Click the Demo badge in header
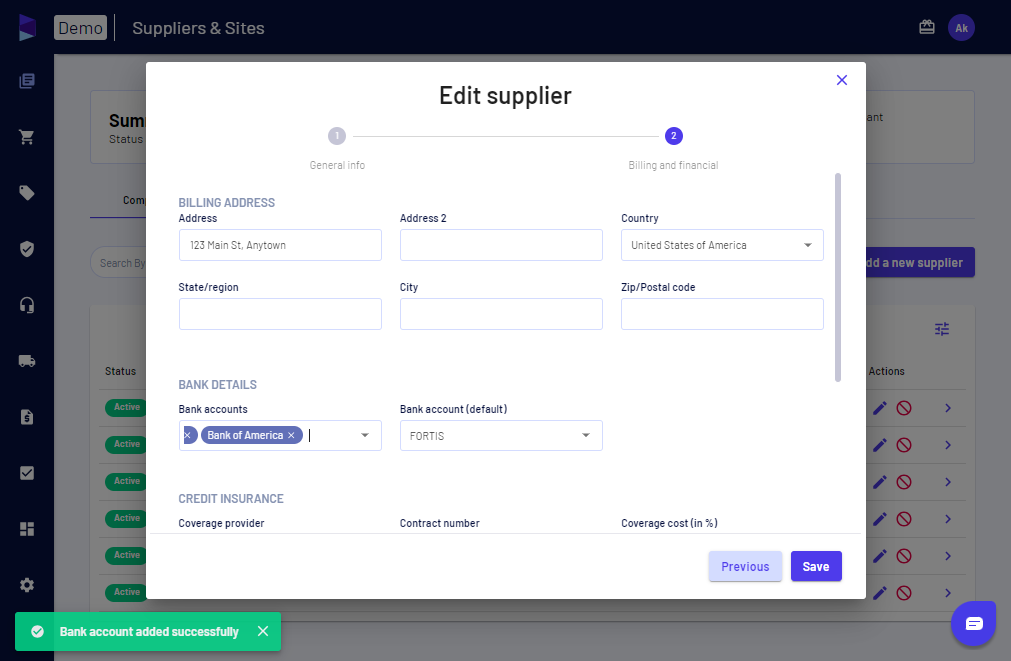Viewport: 1011px width, 661px height. tap(81, 28)
